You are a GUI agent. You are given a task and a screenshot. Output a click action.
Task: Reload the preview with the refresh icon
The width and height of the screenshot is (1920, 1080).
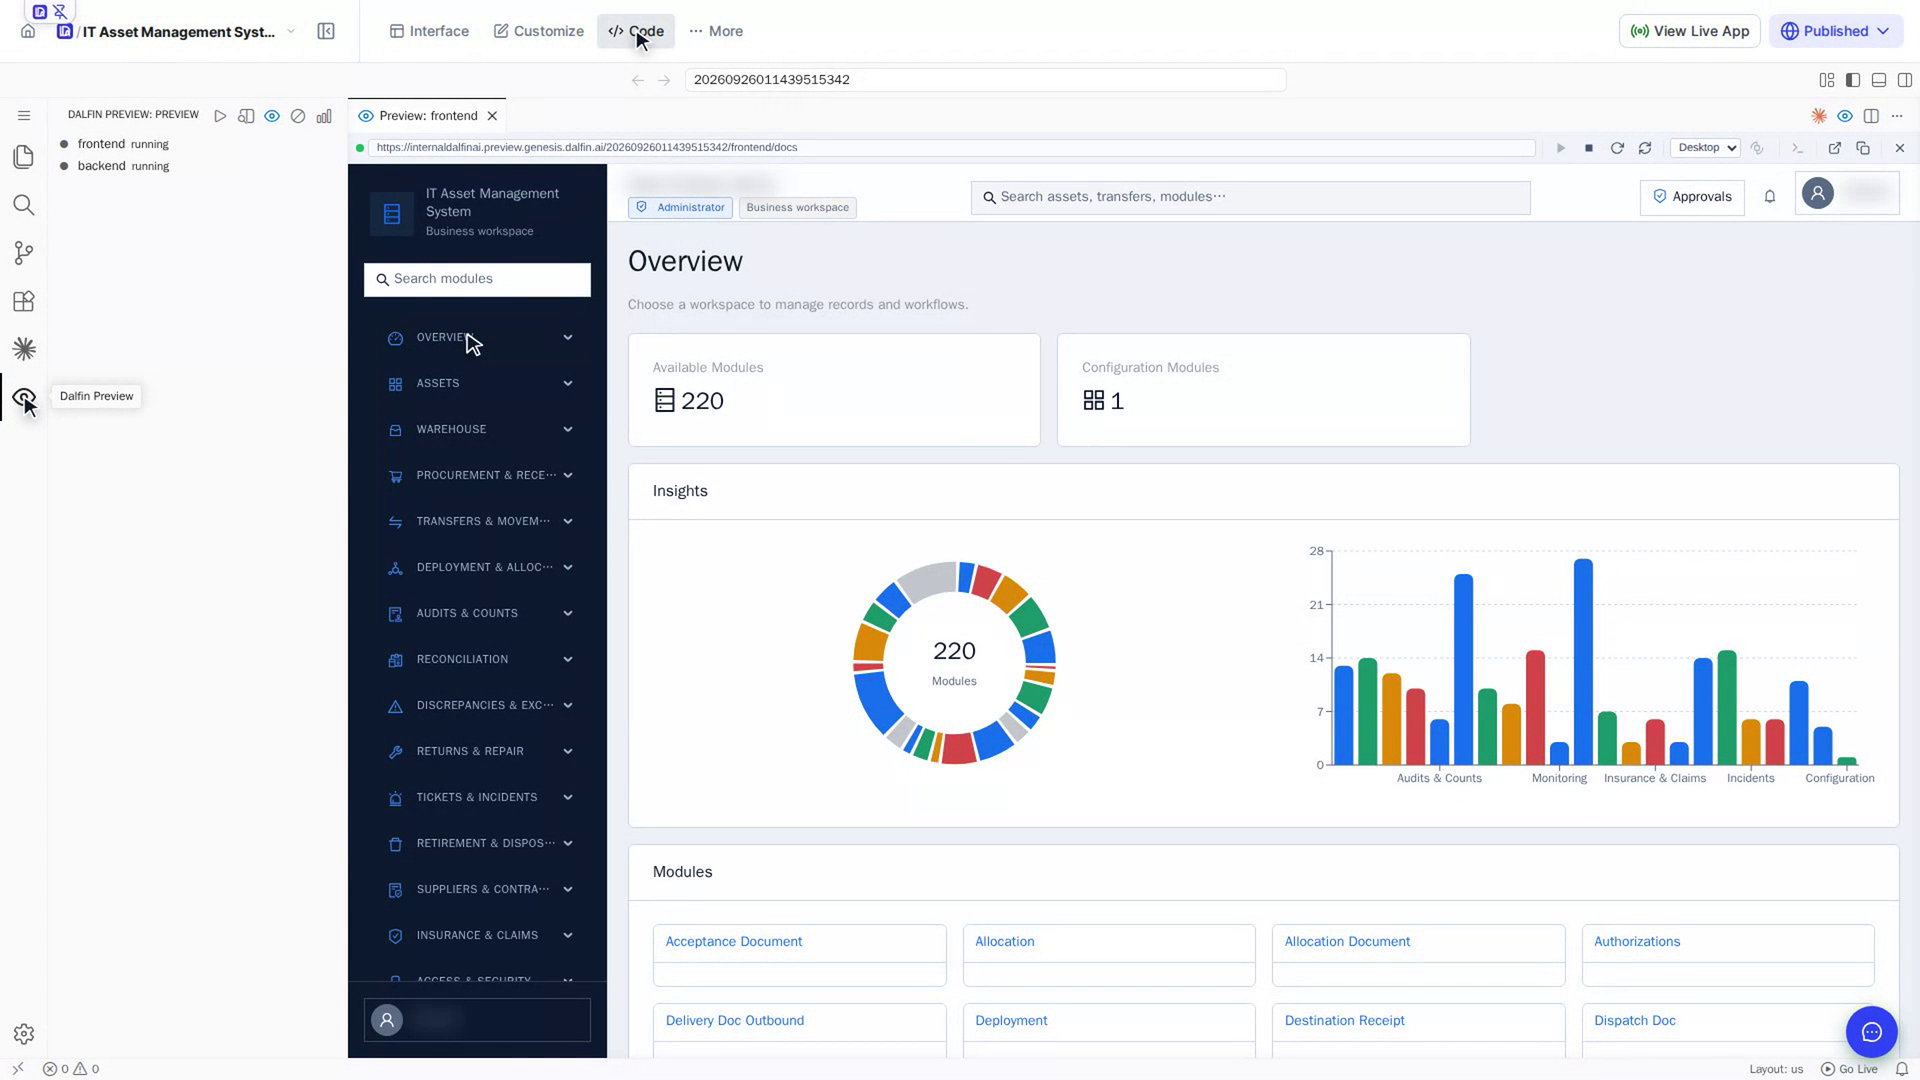tap(1617, 148)
